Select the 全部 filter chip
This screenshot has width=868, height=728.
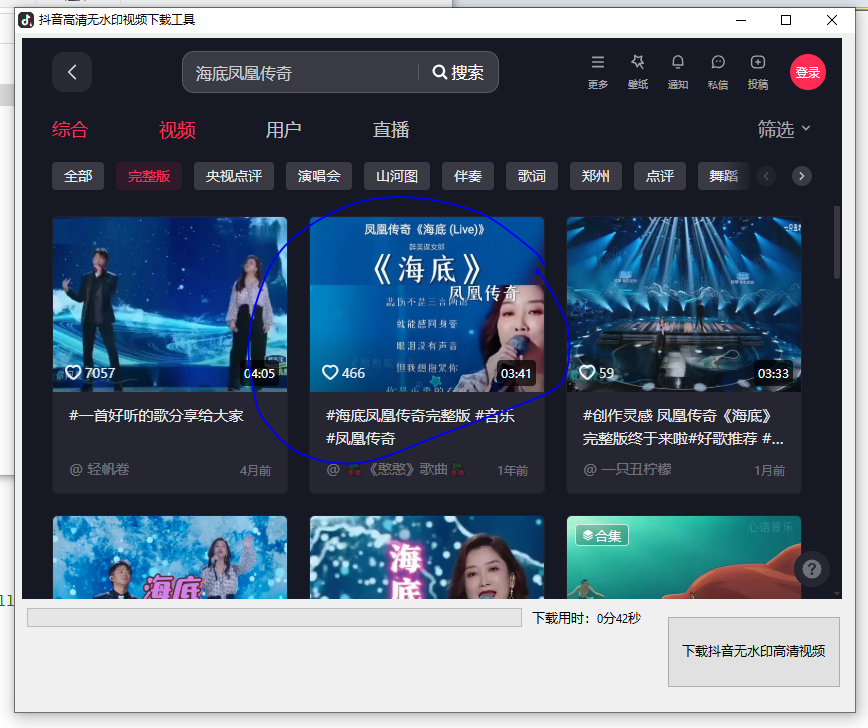[x=78, y=176]
